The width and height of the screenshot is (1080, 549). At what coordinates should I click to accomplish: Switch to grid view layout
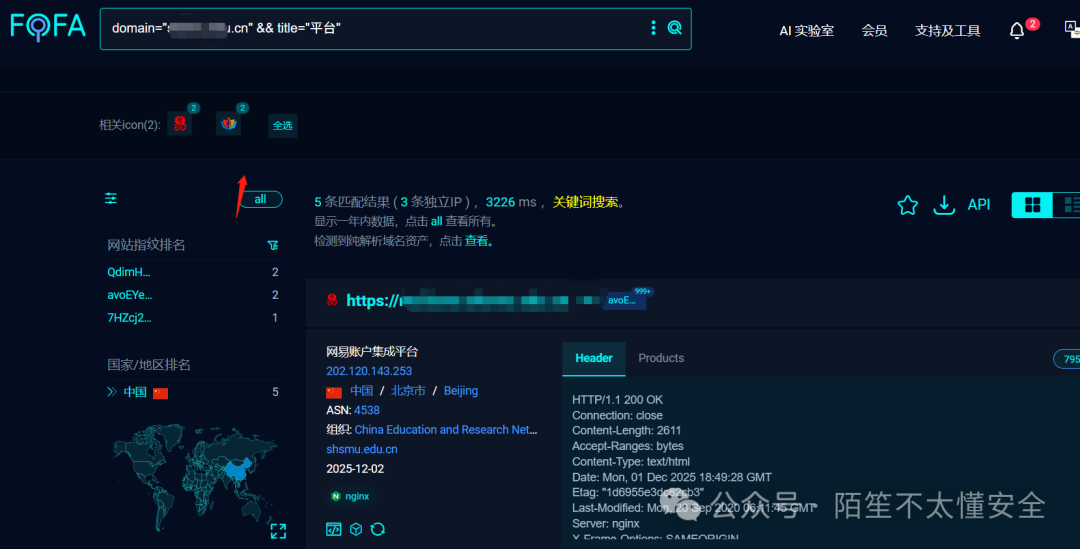(1032, 205)
